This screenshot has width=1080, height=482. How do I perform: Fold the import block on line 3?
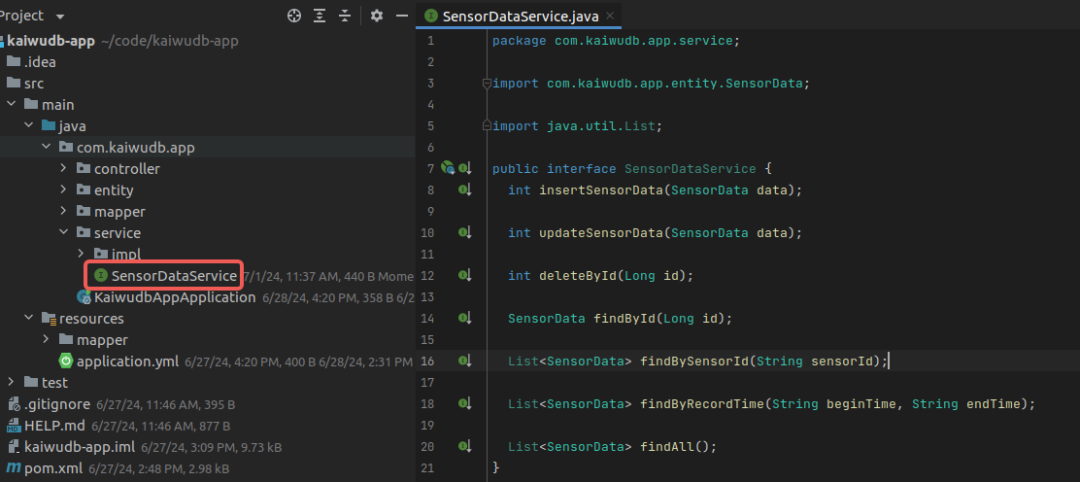tap(486, 83)
